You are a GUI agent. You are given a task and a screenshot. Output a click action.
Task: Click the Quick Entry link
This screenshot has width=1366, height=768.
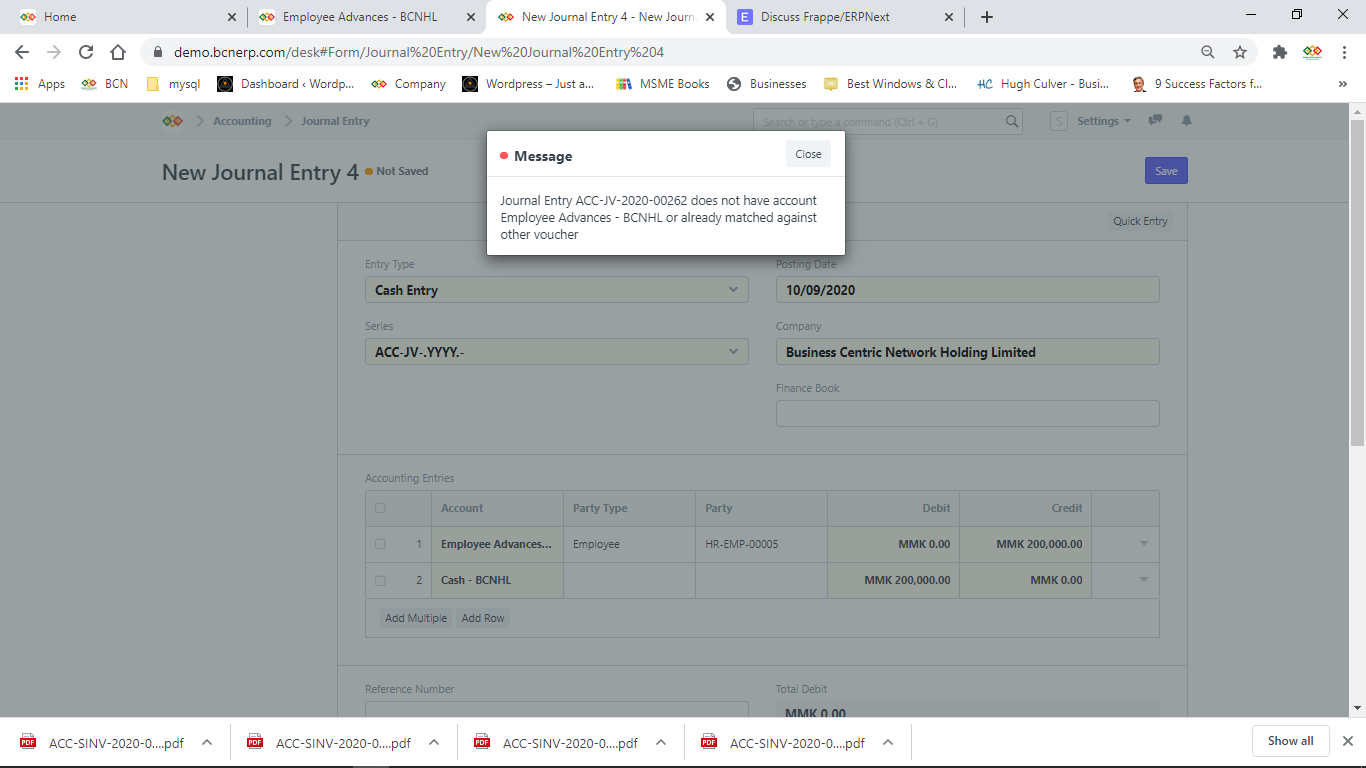tap(1140, 221)
